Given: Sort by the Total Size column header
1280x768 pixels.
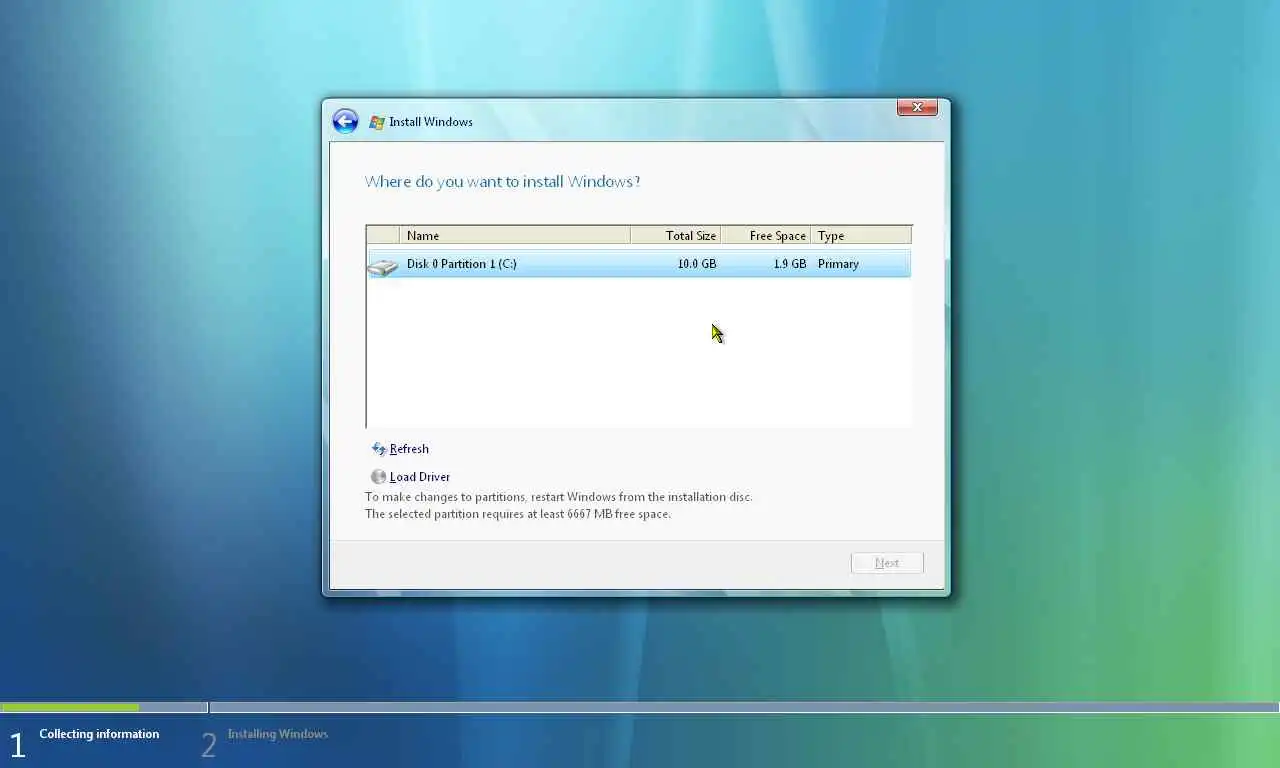Looking at the screenshot, I should [676, 235].
